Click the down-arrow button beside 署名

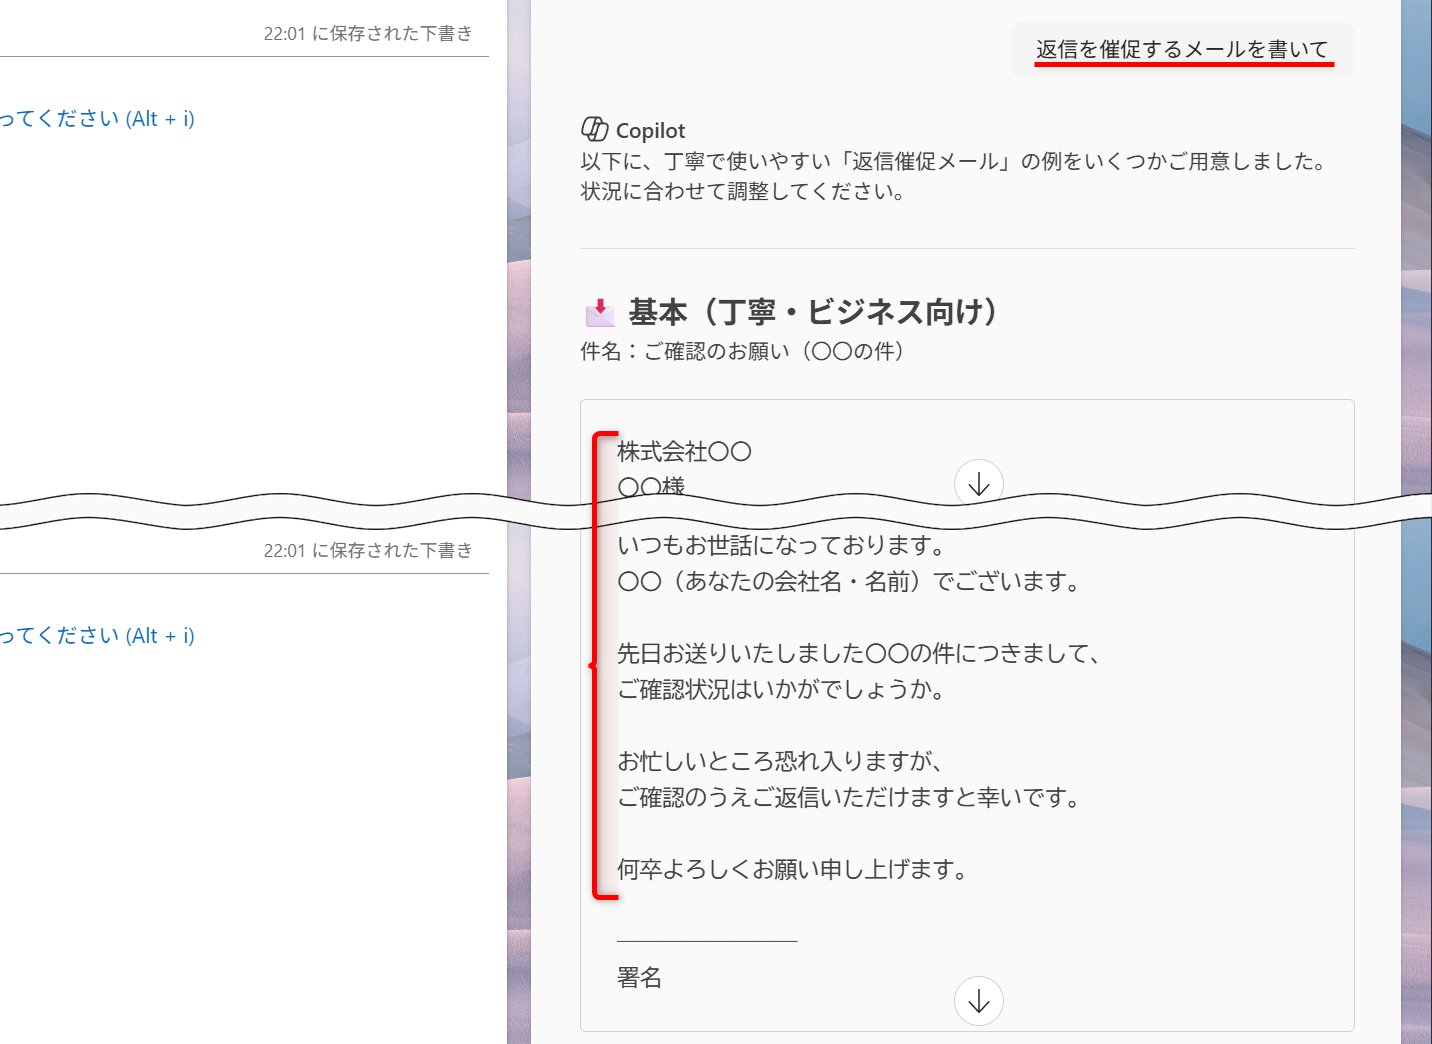pos(979,1001)
